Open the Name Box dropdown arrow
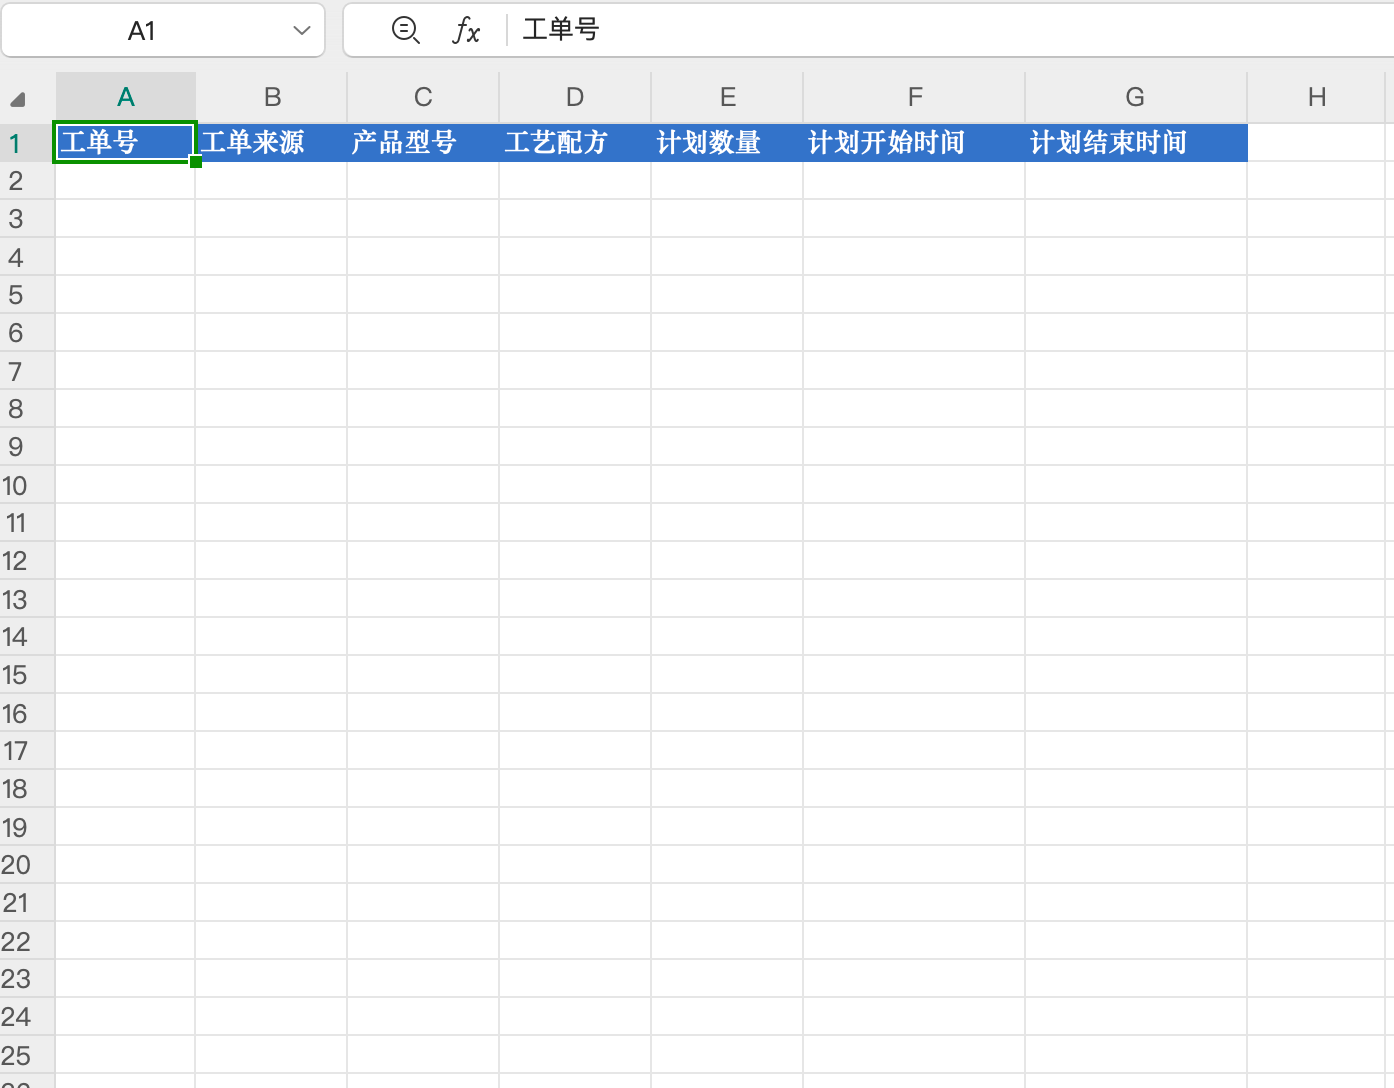The height and width of the screenshot is (1088, 1394). [301, 30]
